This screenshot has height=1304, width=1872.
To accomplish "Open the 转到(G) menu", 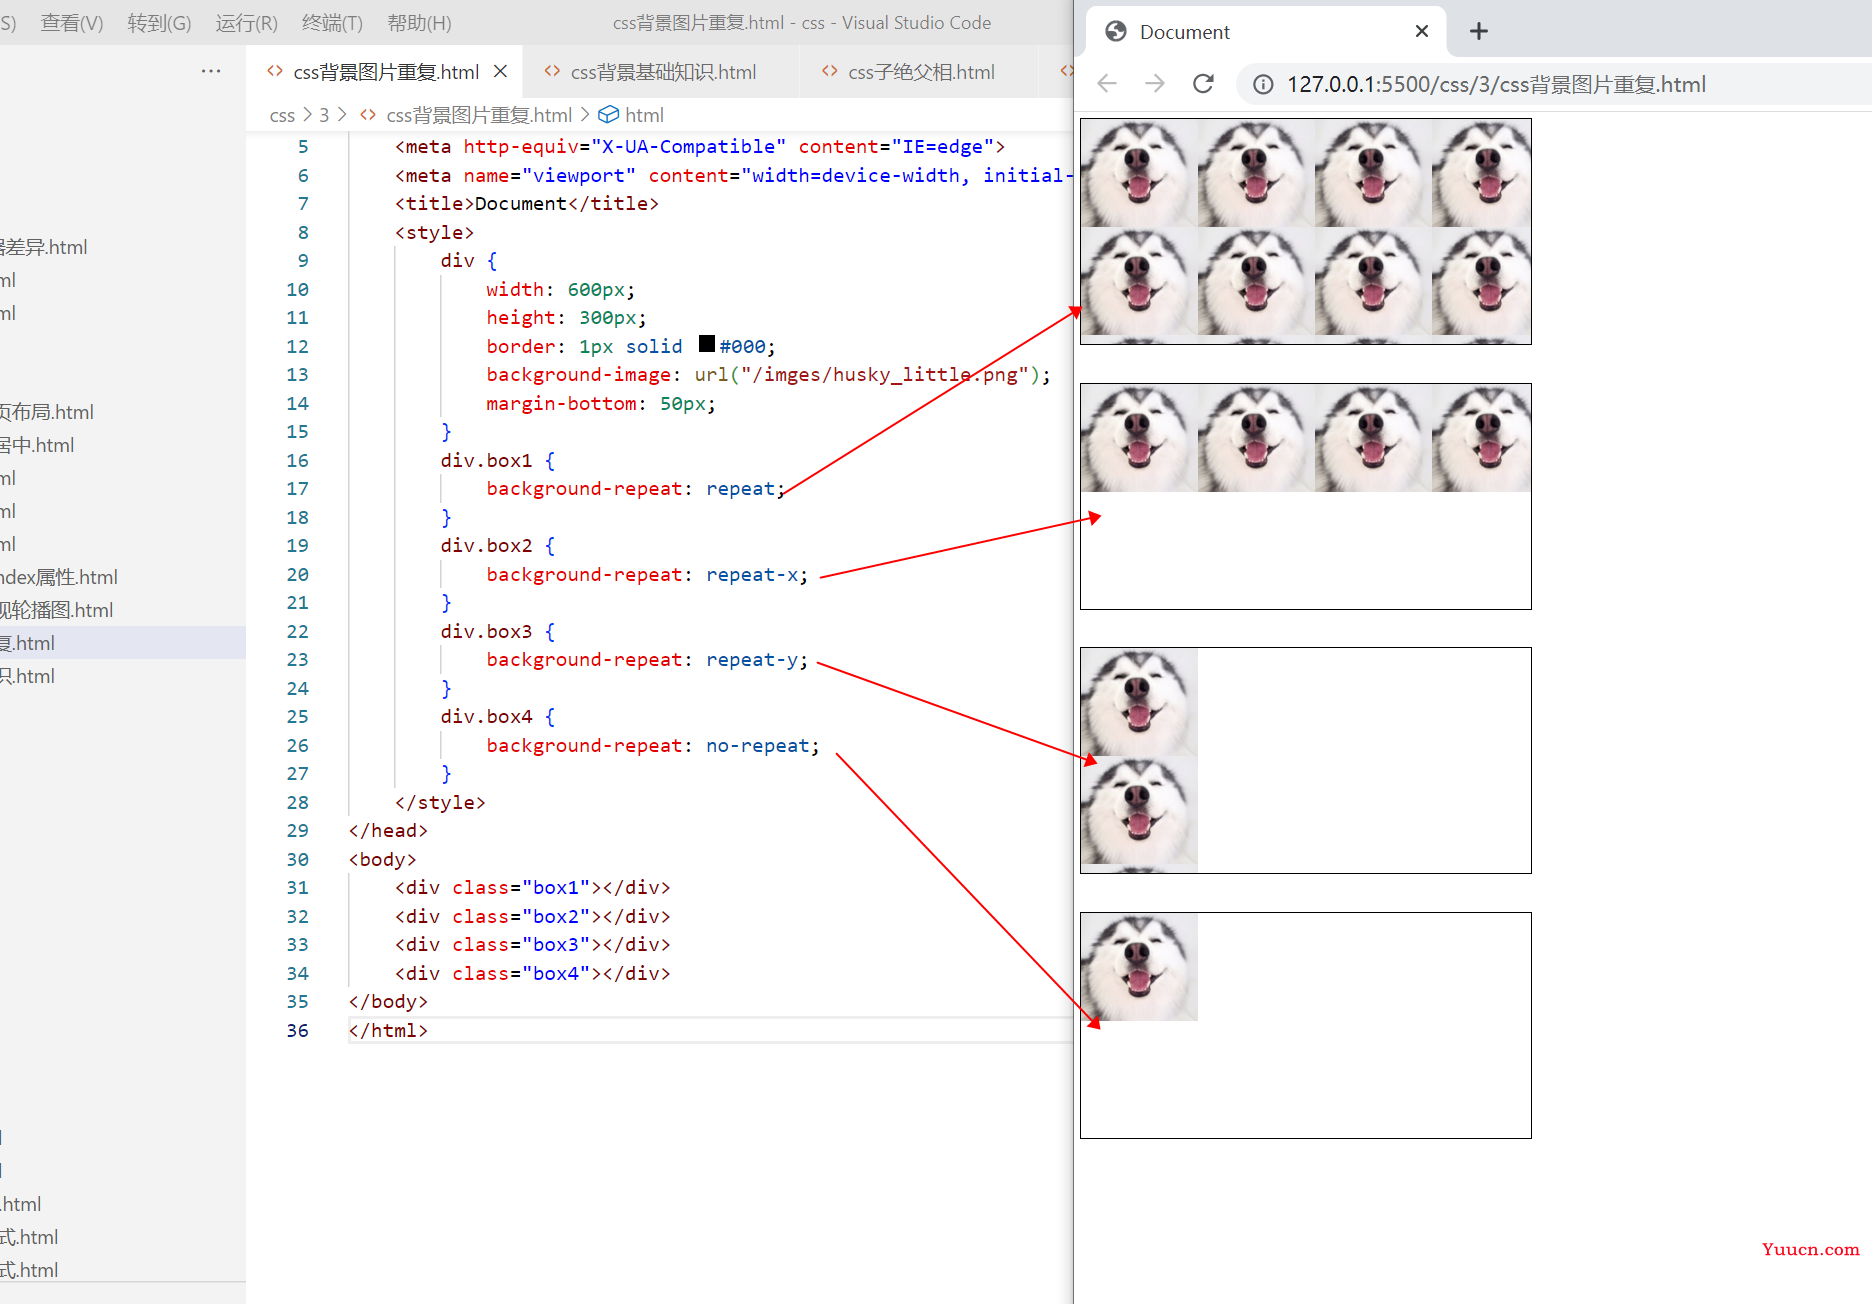I will (159, 23).
